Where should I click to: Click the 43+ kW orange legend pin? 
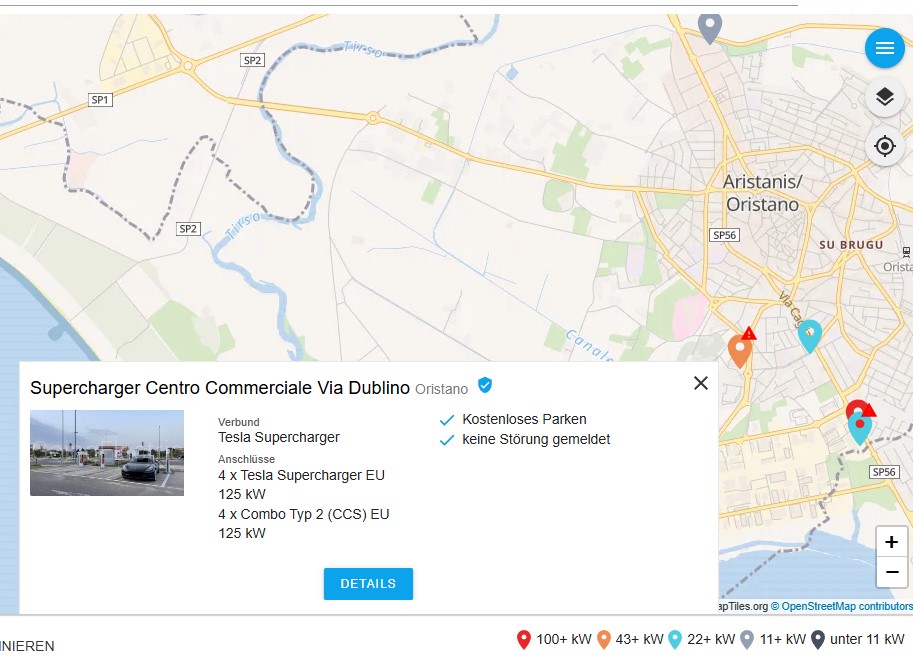pos(604,640)
